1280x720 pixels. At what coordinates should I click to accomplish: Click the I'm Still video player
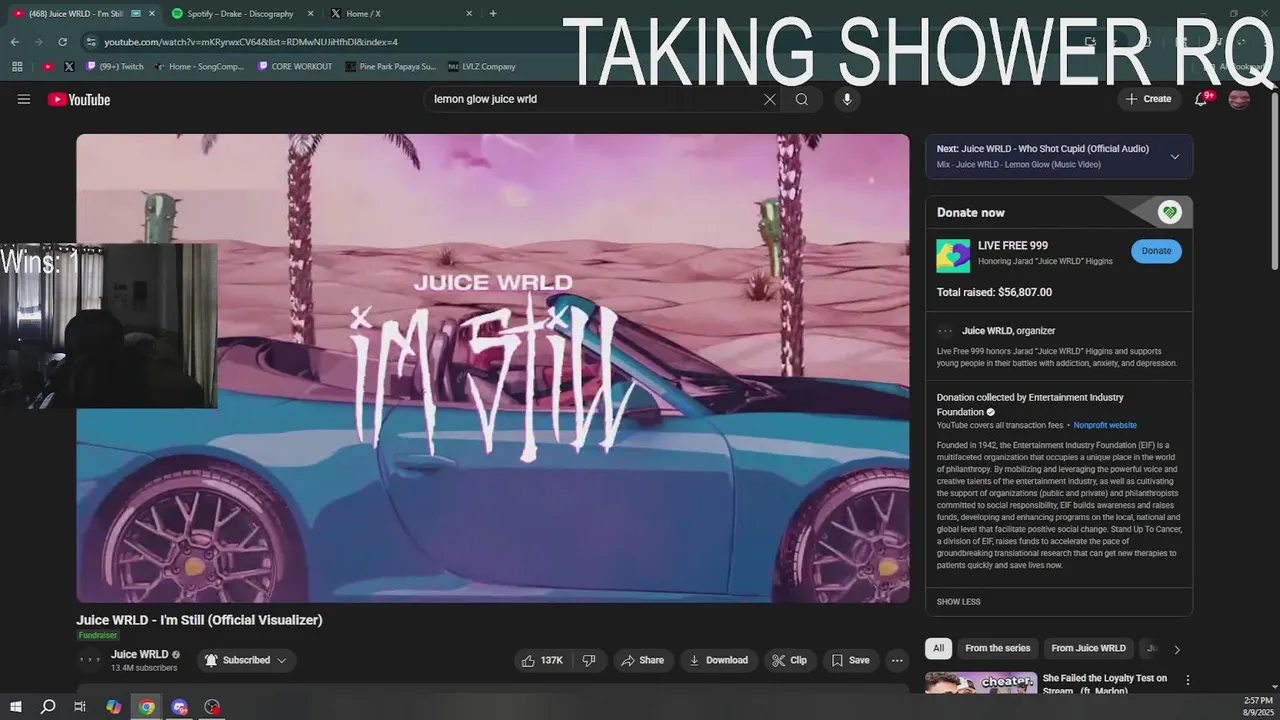[493, 368]
